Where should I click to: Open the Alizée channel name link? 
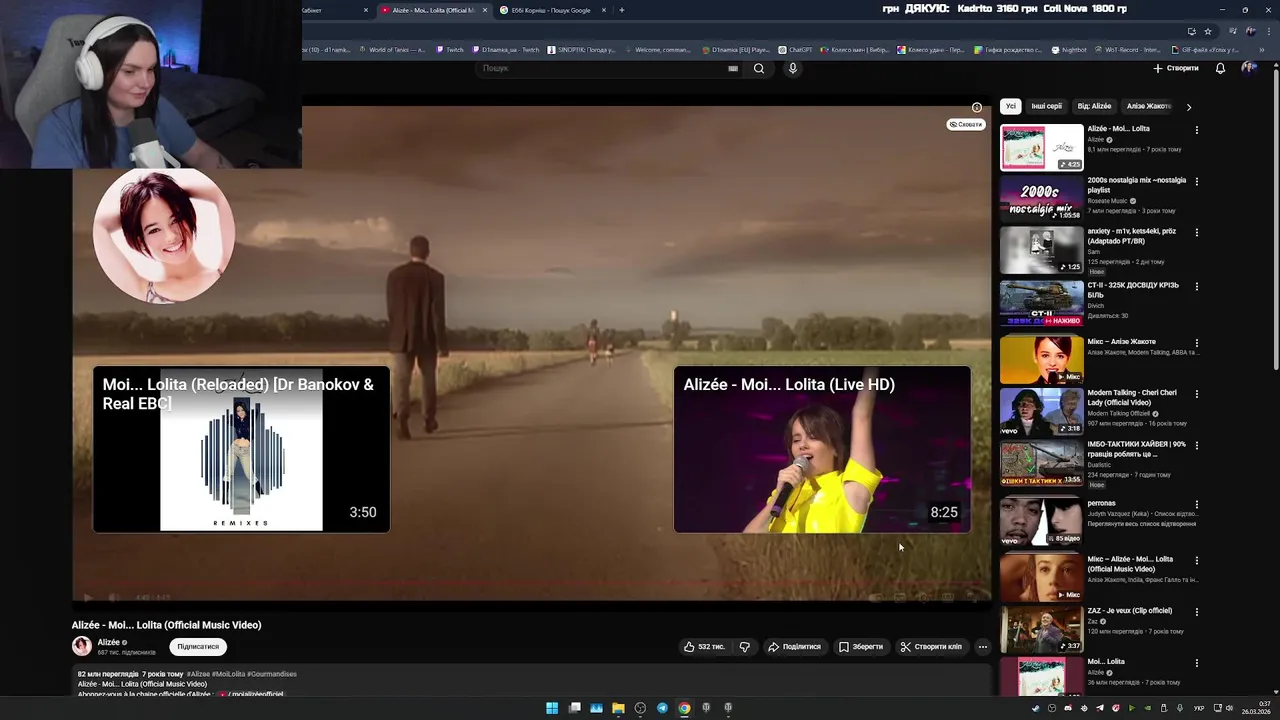[109, 642]
